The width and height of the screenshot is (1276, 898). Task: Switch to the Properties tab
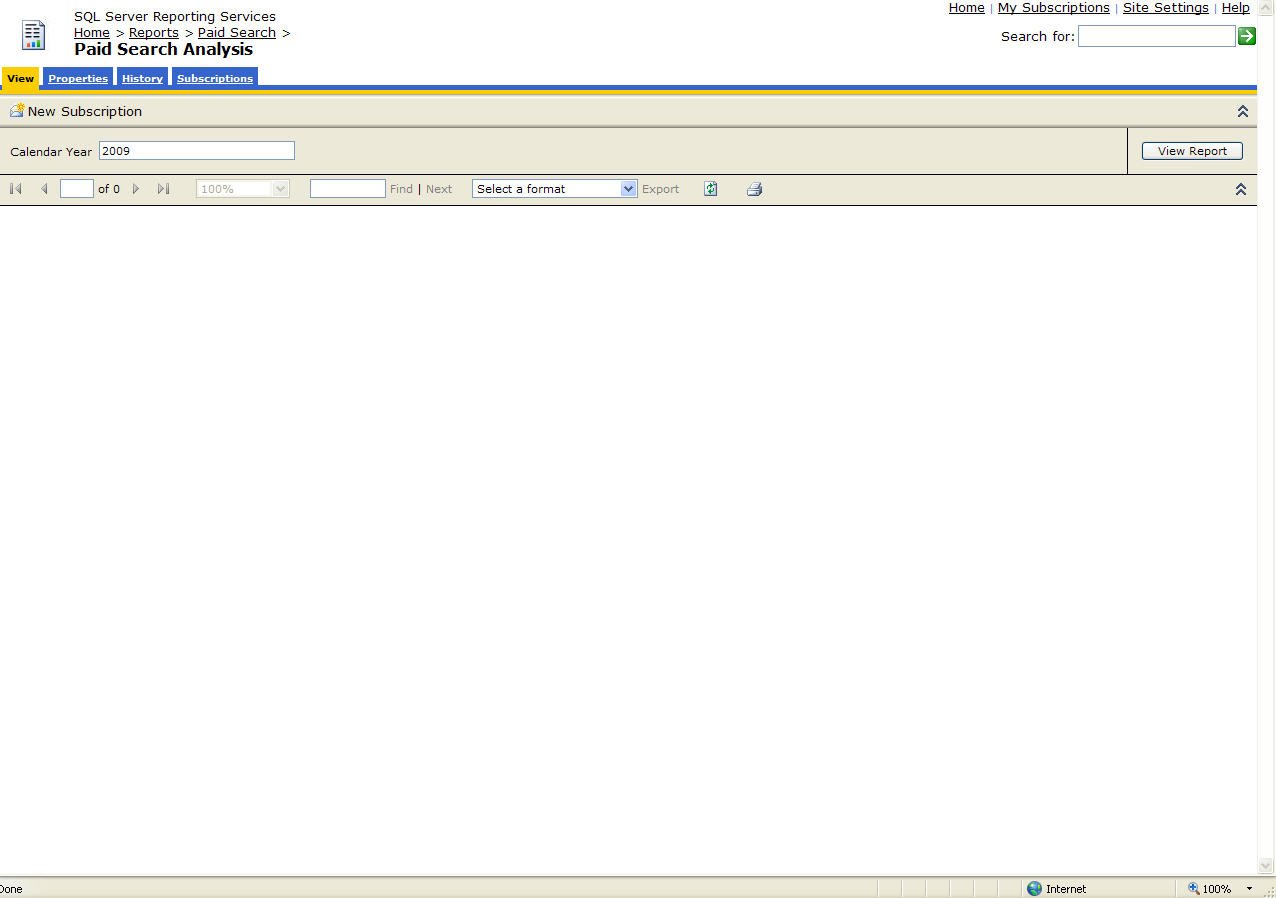[x=78, y=77]
